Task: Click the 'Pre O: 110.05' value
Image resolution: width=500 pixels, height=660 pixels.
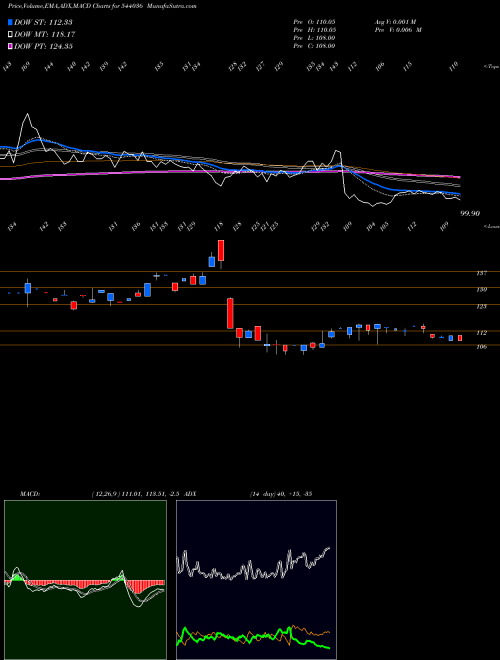Action: (314, 21)
